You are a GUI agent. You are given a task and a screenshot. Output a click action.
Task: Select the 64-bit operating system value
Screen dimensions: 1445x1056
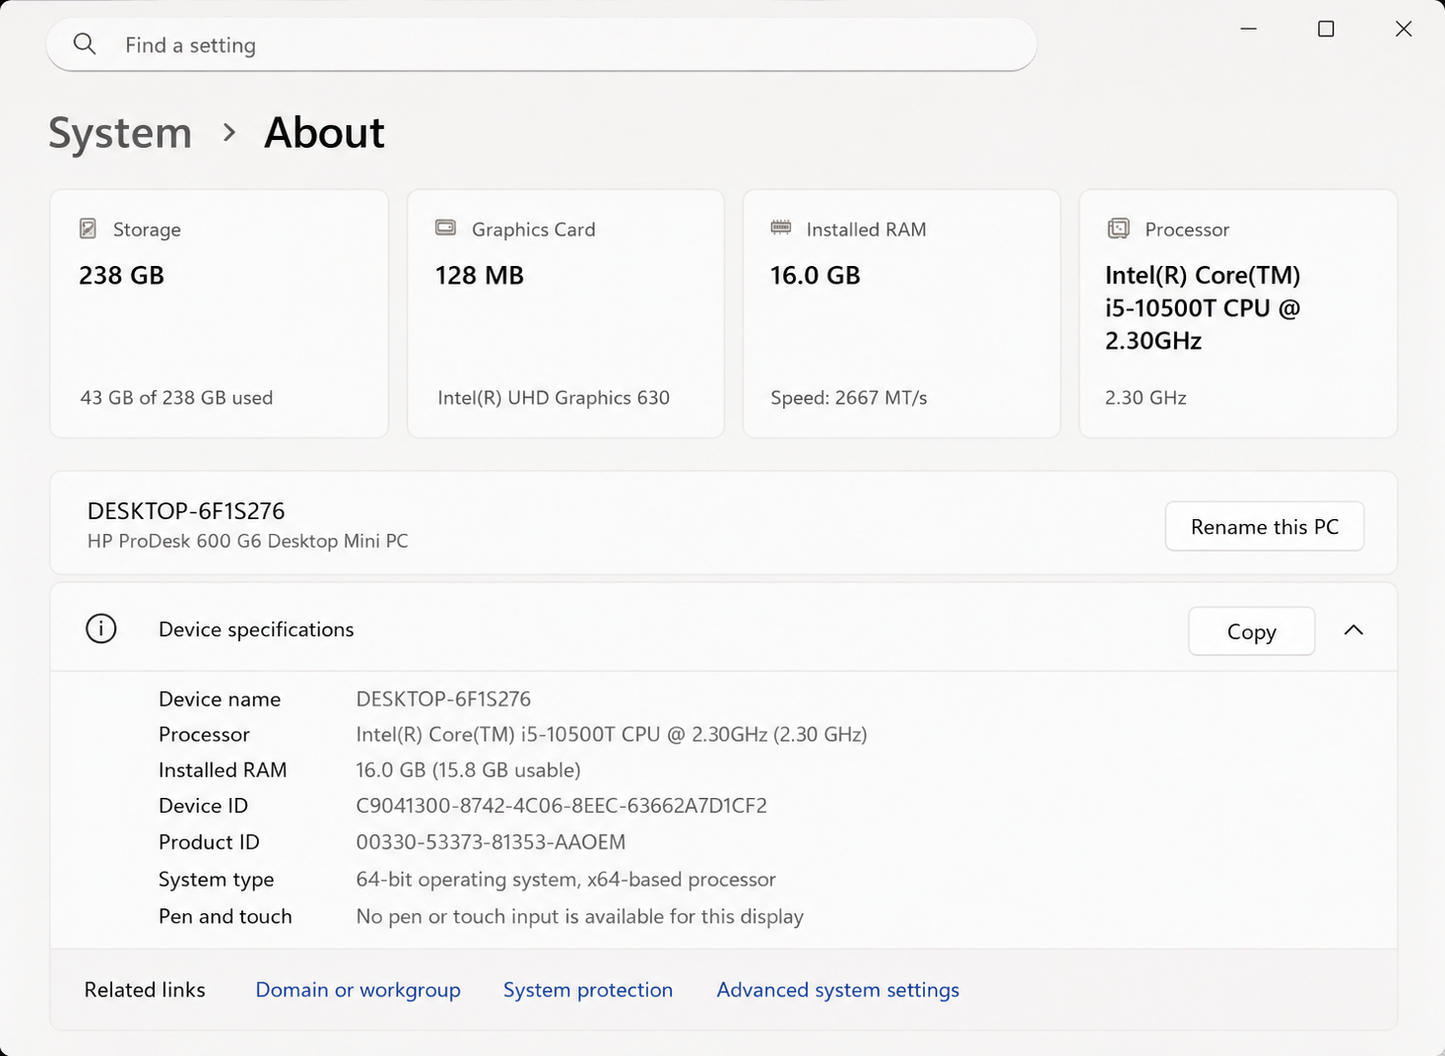pyautogui.click(x=566, y=880)
